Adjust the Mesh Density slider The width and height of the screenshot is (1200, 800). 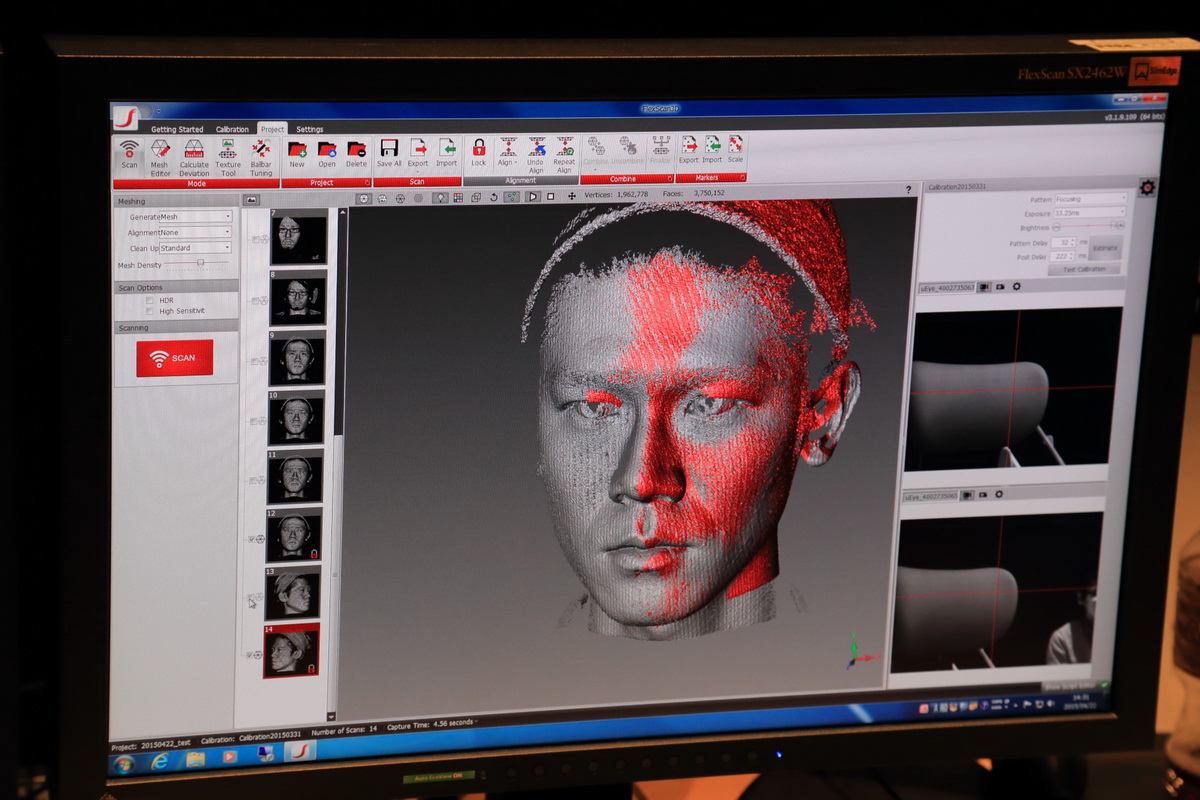[200, 263]
